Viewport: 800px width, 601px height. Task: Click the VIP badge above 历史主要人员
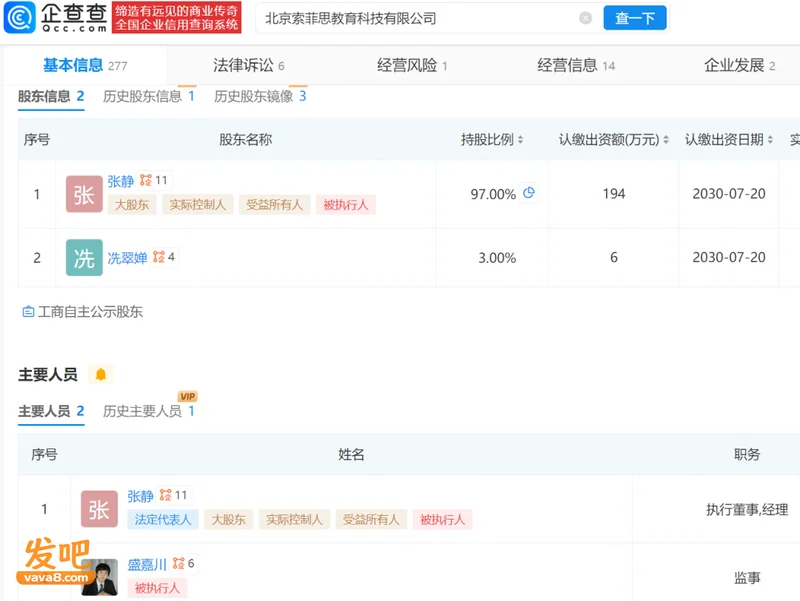pos(188,396)
